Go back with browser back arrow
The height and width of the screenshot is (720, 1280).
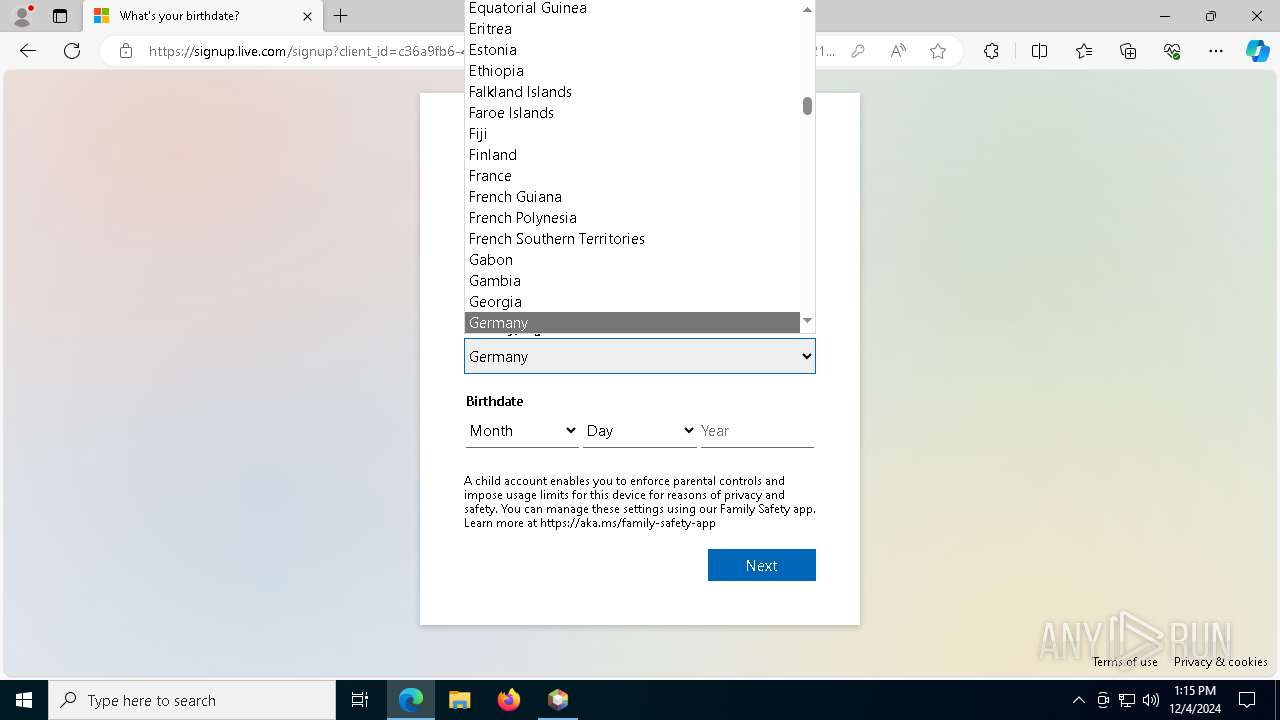pos(28,51)
